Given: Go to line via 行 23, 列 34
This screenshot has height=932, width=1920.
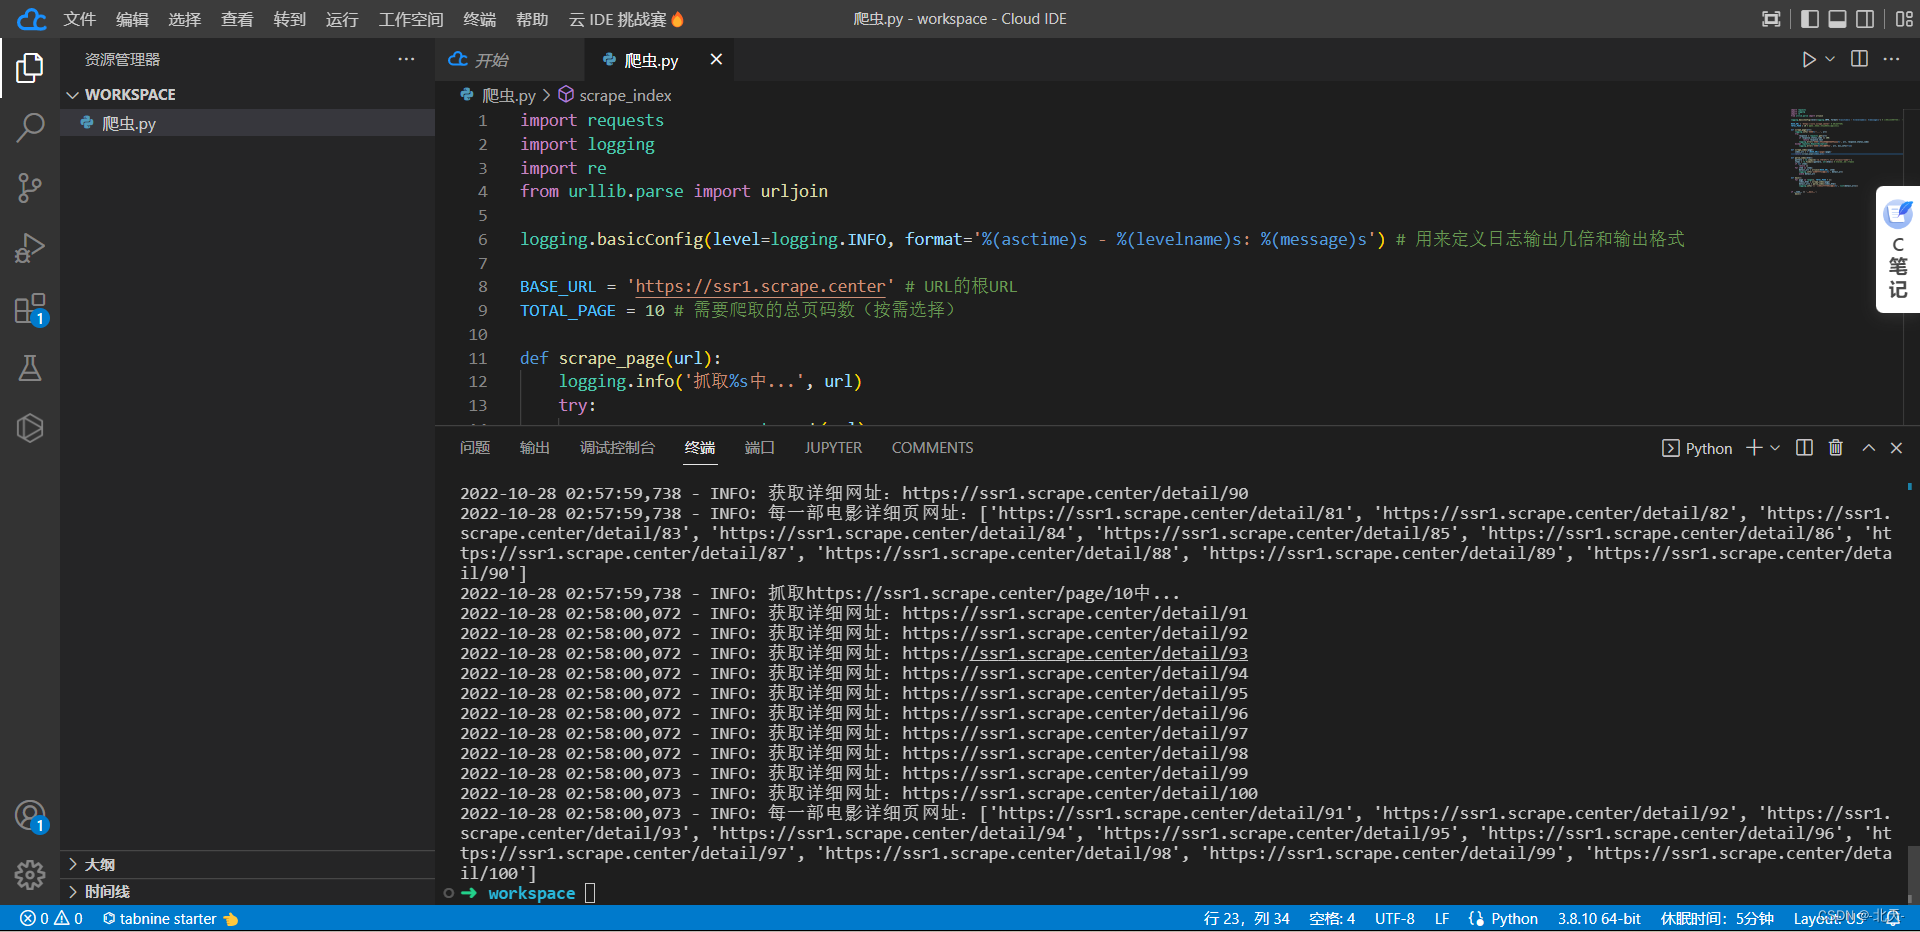Looking at the screenshot, I should pyautogui.click(x=1247, y=918).
